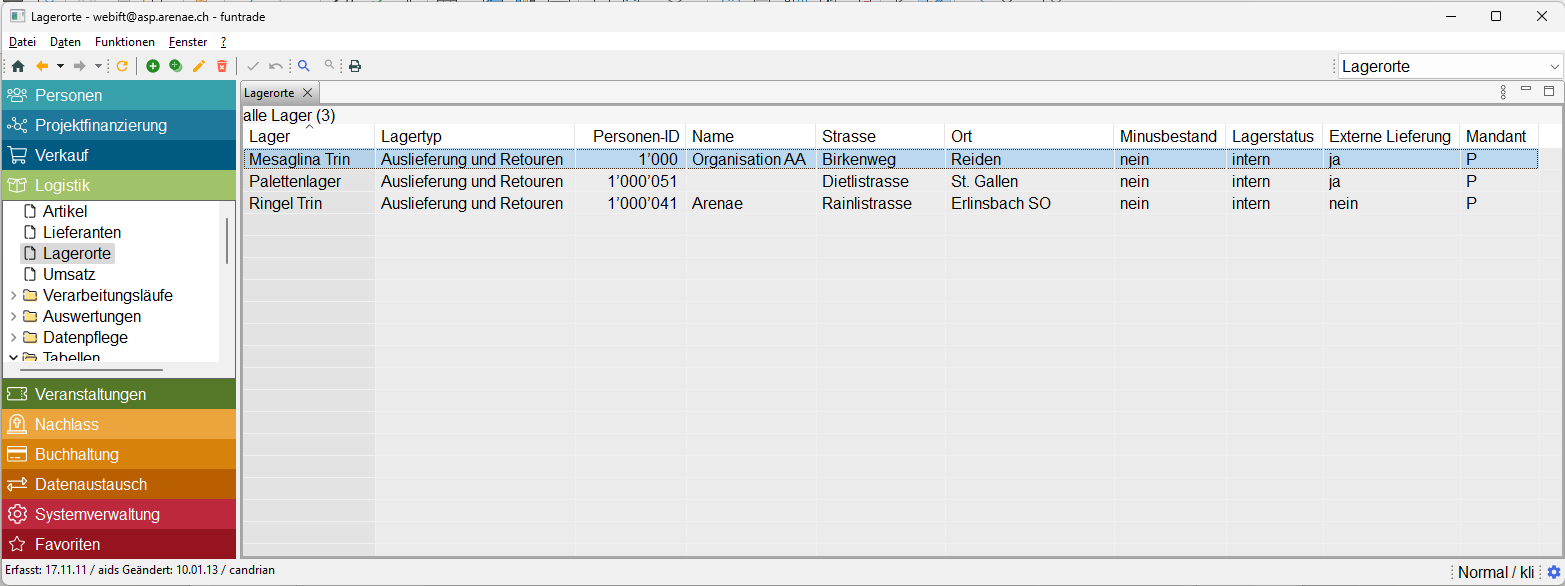Viewport: 1565px width, 586px height.
Task: Open back-navigation history dropdown arrow
Action: point(60,66)
